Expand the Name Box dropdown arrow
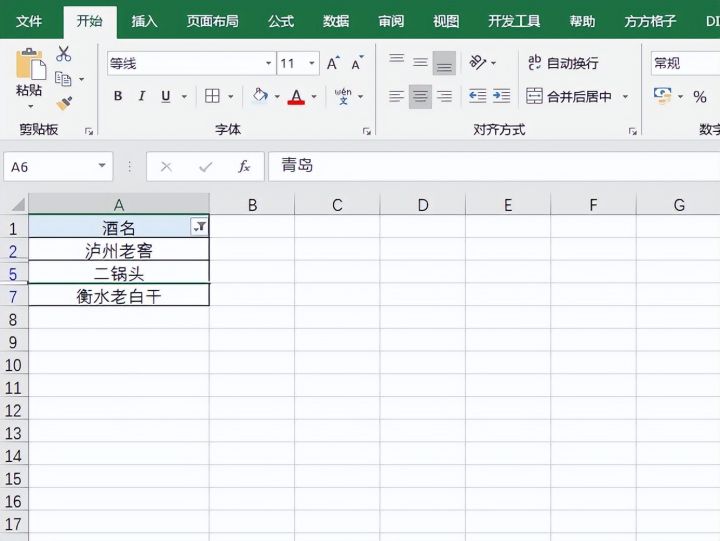The image size is (720, 541). point(102,166)
